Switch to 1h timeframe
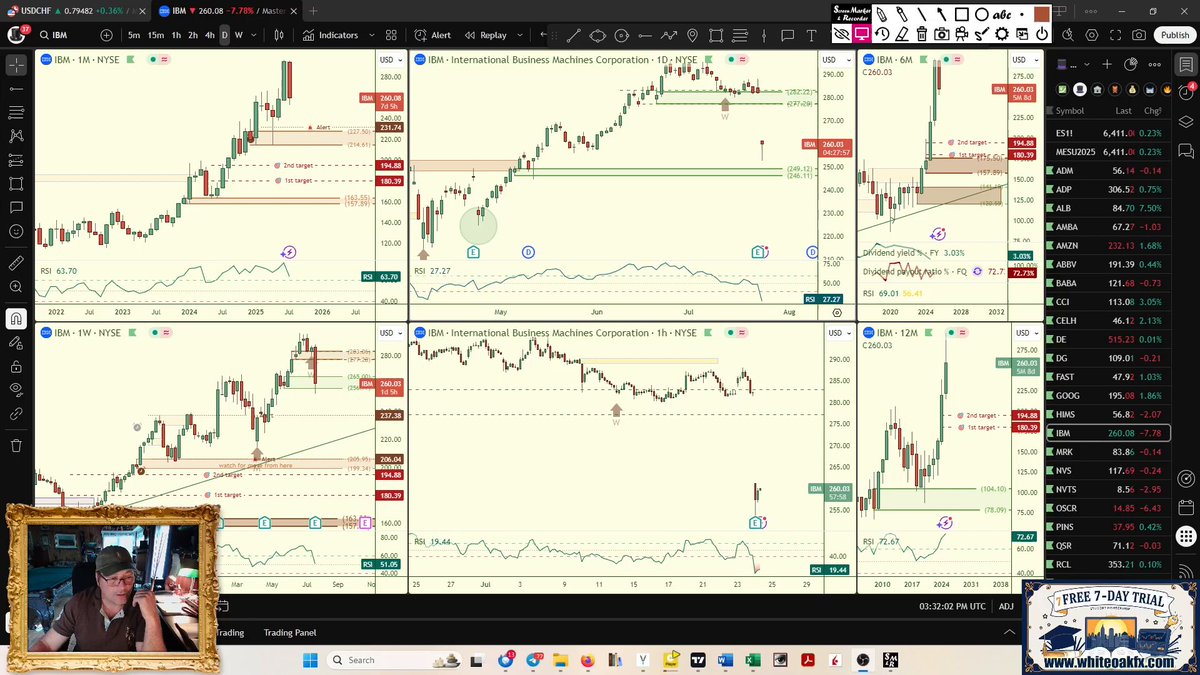Image resolution: width=1200 pixels, height=675 pixels. pyautogui.click(x=176, y=35)
